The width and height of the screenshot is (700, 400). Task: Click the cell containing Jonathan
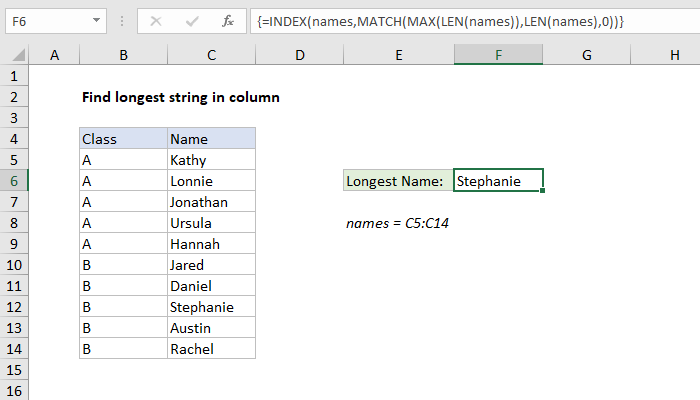pyautogui.click(x=211, y=202)
